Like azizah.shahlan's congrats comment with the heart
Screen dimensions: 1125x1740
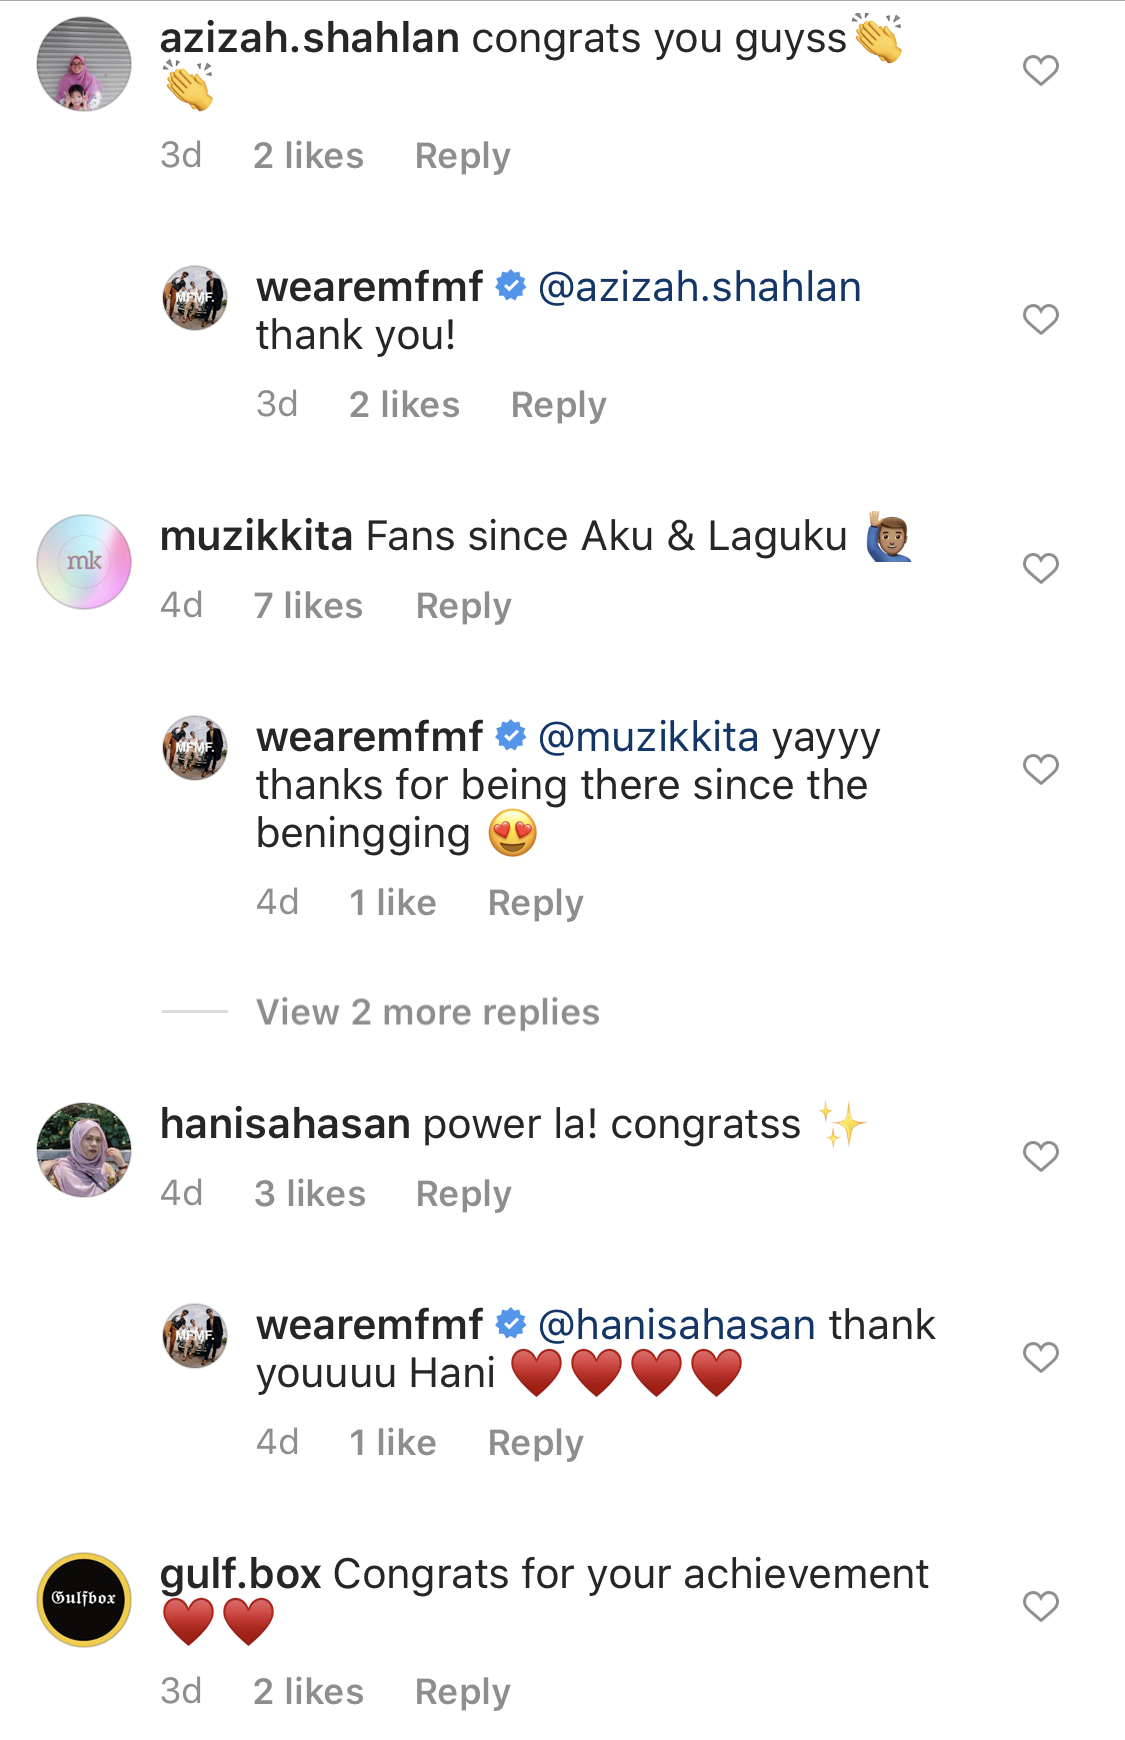coord(1040,70)
